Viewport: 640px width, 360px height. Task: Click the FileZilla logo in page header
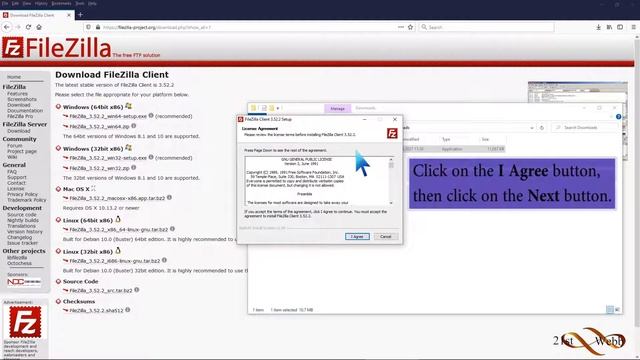[56, 48]
